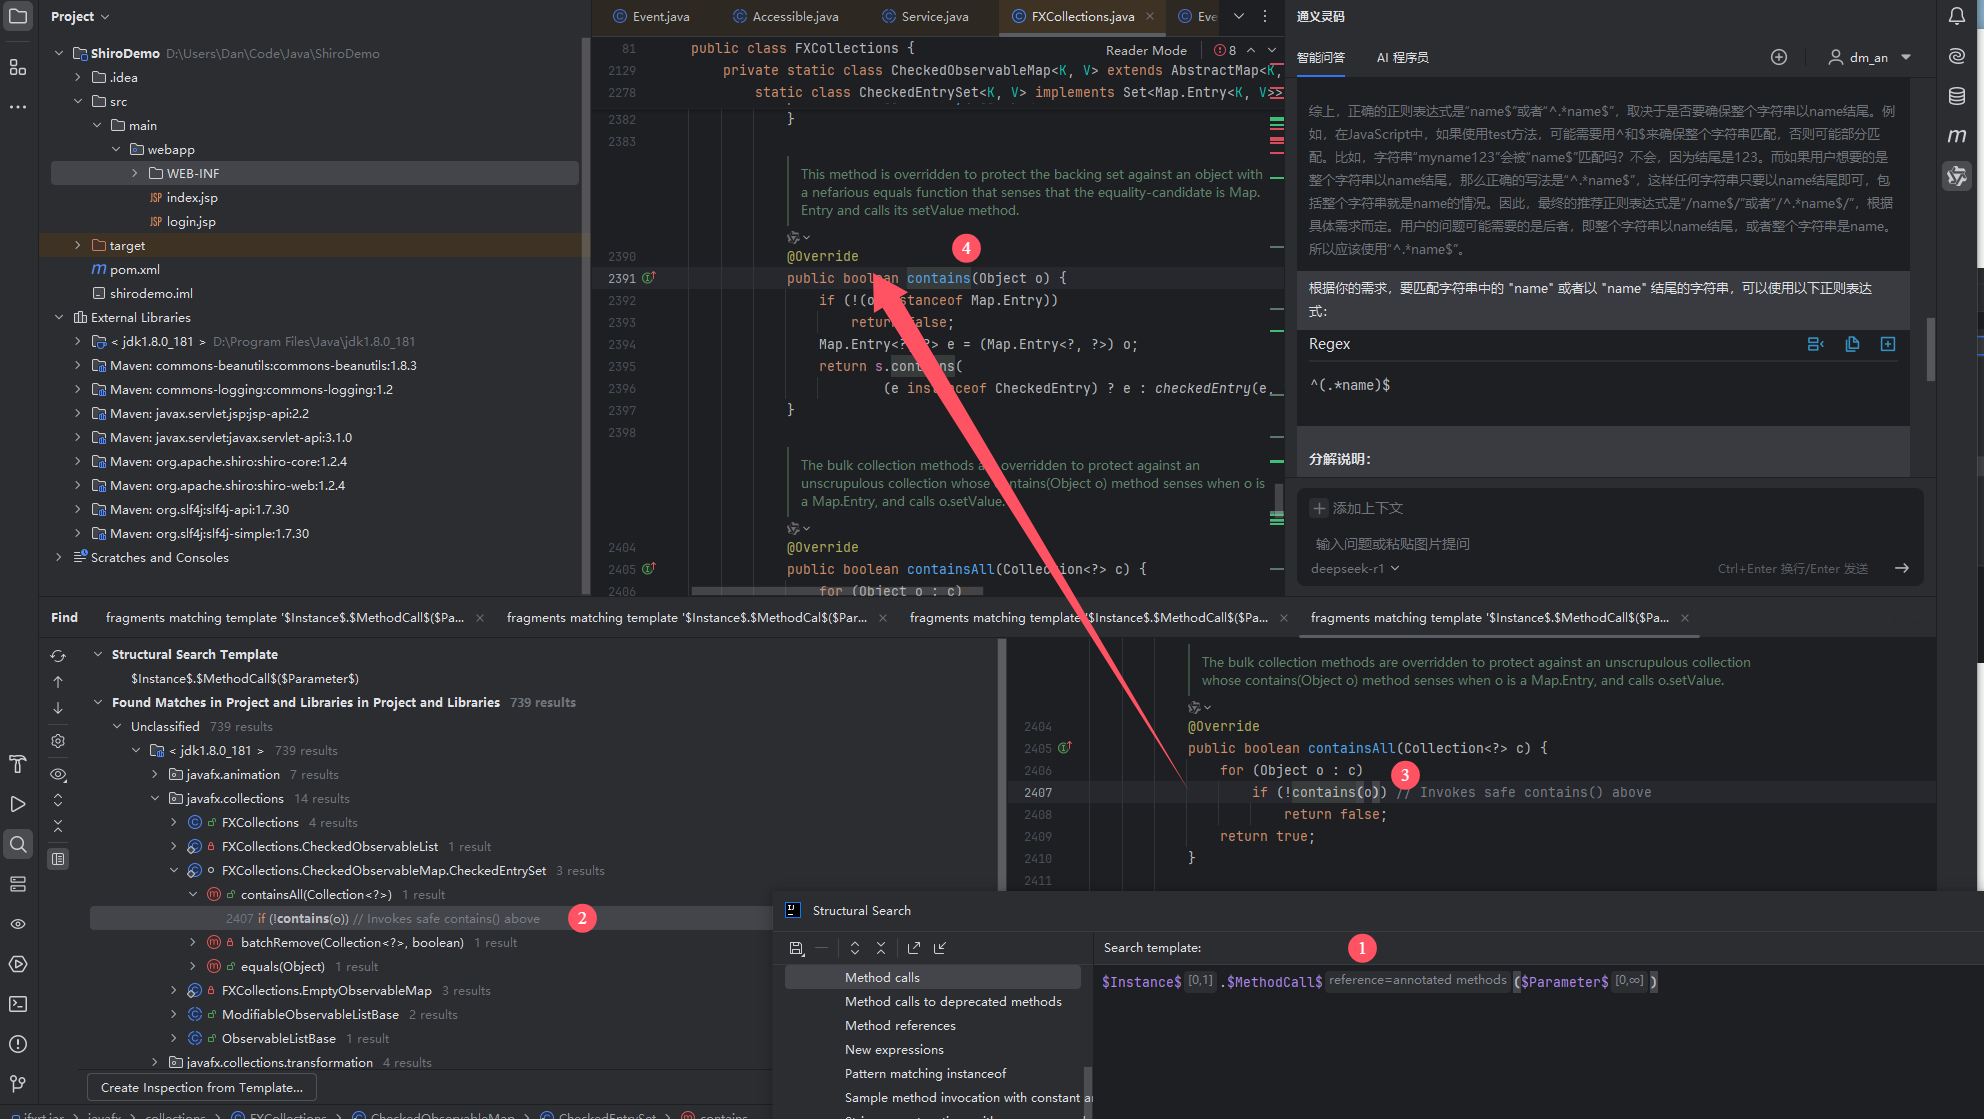Expand the FXCollections.EmptyObservableMap results
The height and width of the screenshot is (1119, 1984).
[174, 990]
